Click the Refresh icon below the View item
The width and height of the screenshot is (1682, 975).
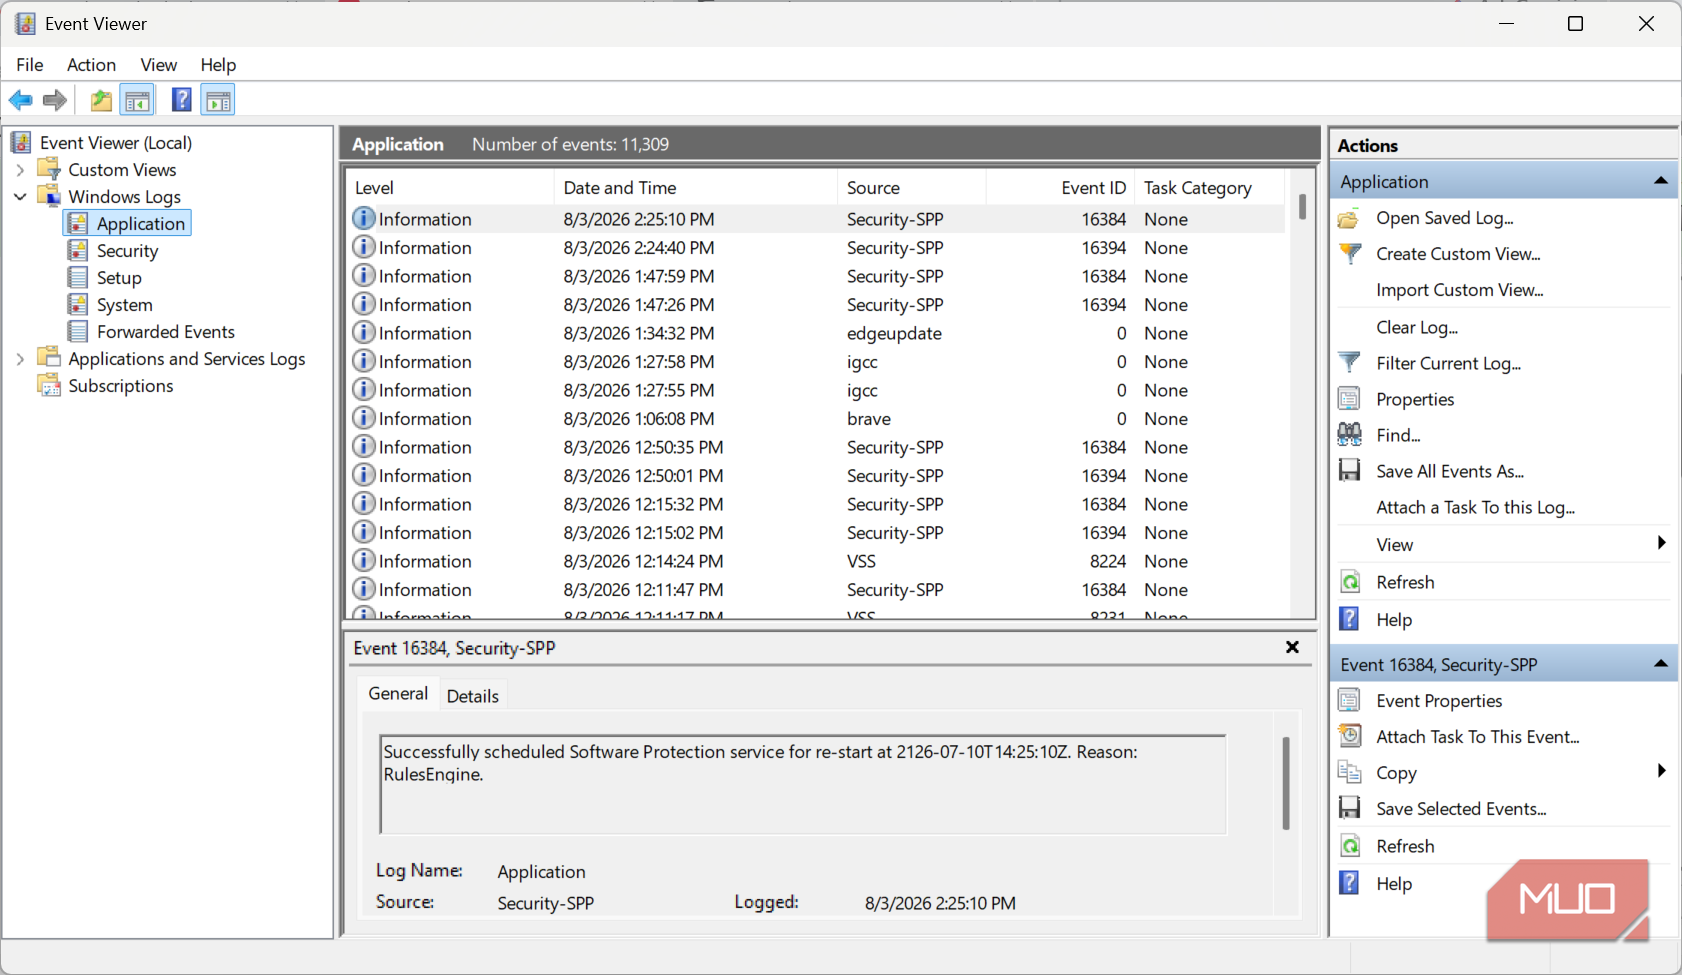tap(1349, 582)
